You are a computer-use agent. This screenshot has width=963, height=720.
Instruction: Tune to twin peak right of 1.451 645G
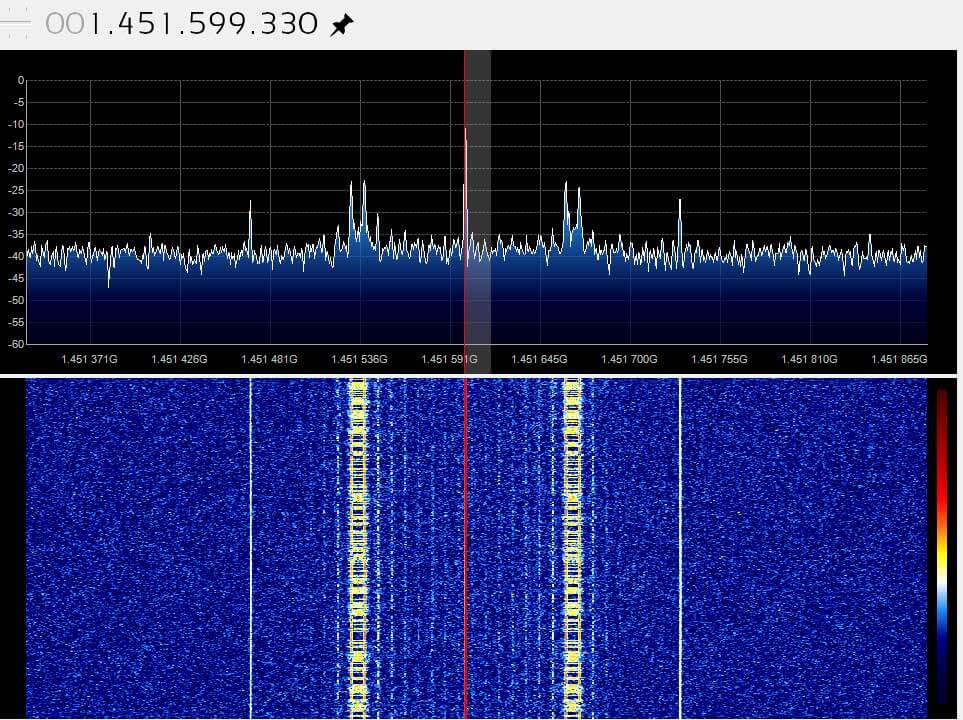[572, 215]
